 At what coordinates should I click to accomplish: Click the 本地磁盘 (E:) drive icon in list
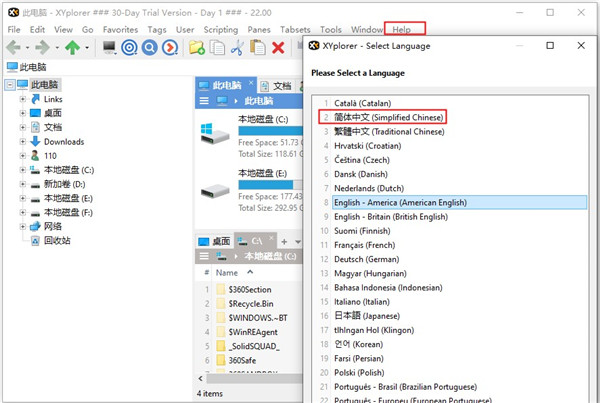pyautogui.click(x=215, y=191)
